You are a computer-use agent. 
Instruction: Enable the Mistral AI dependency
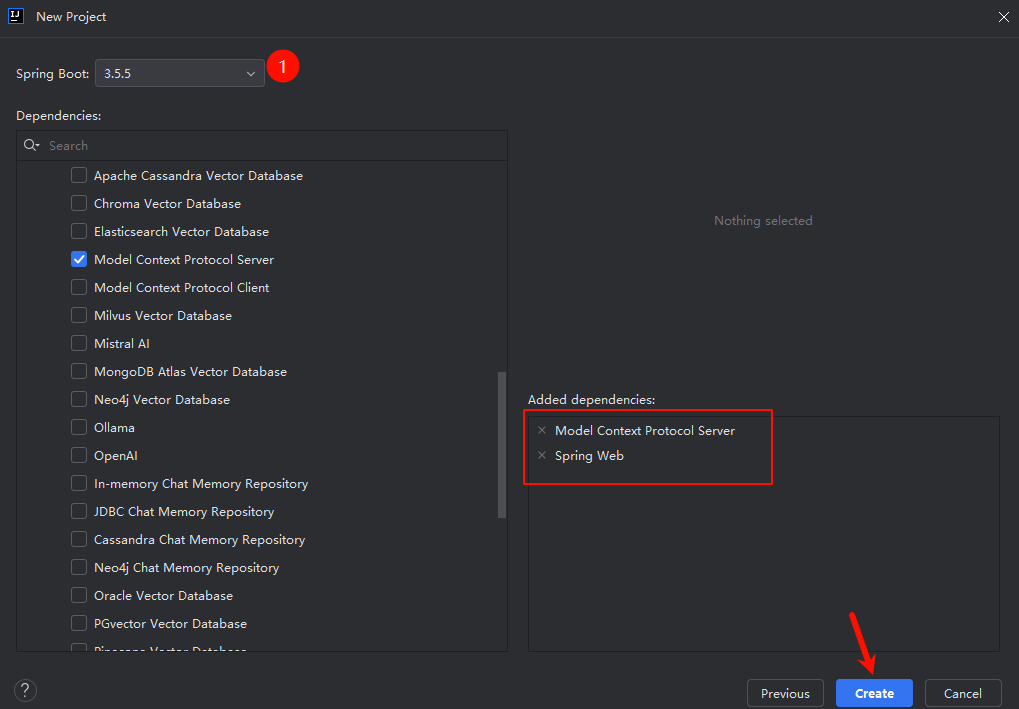(79, 343)
